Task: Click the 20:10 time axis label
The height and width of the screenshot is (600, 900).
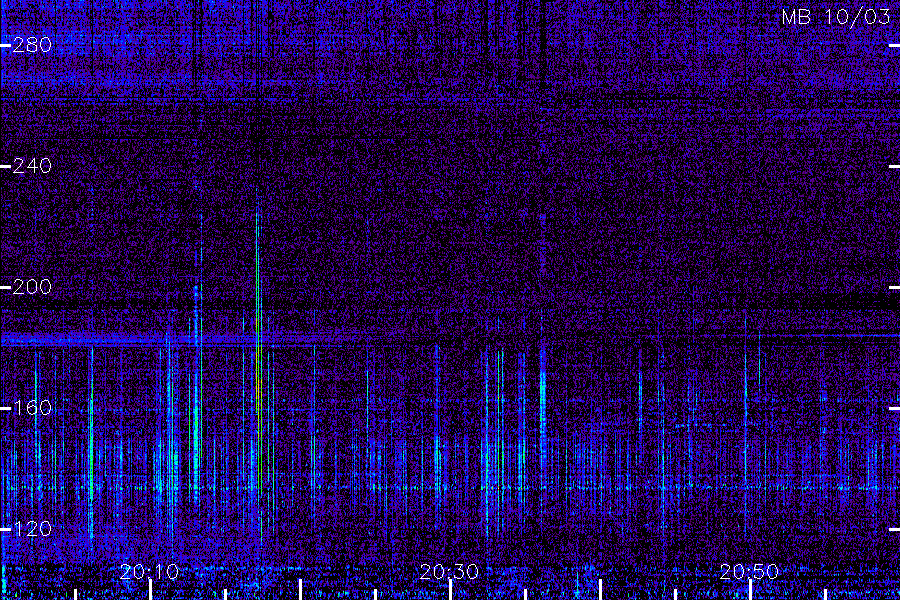Action: click(149, 572)
